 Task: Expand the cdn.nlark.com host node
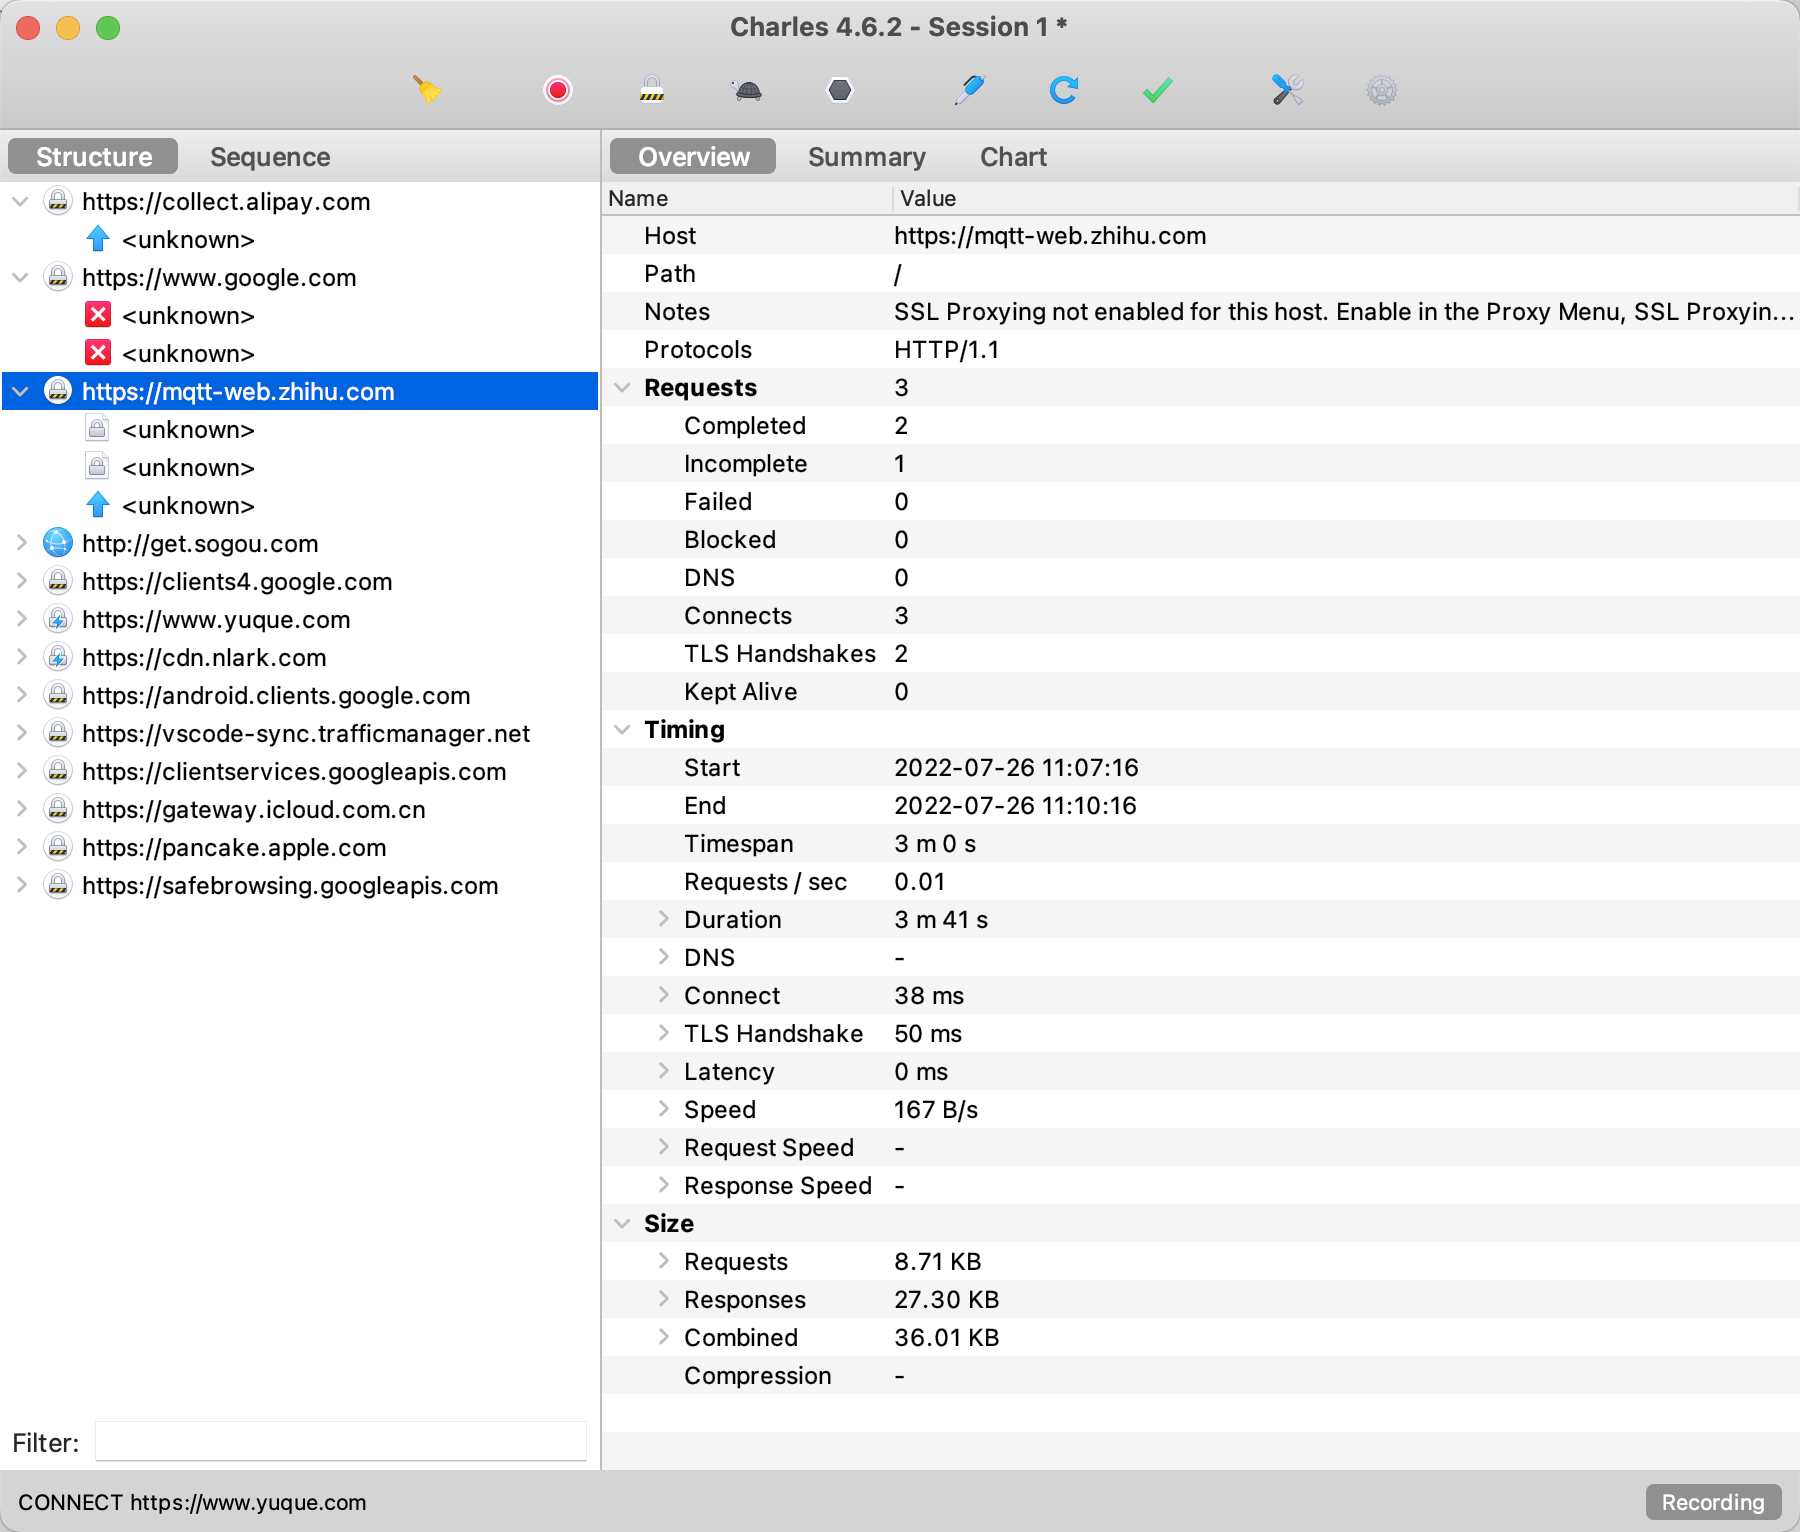pos(20,658)
